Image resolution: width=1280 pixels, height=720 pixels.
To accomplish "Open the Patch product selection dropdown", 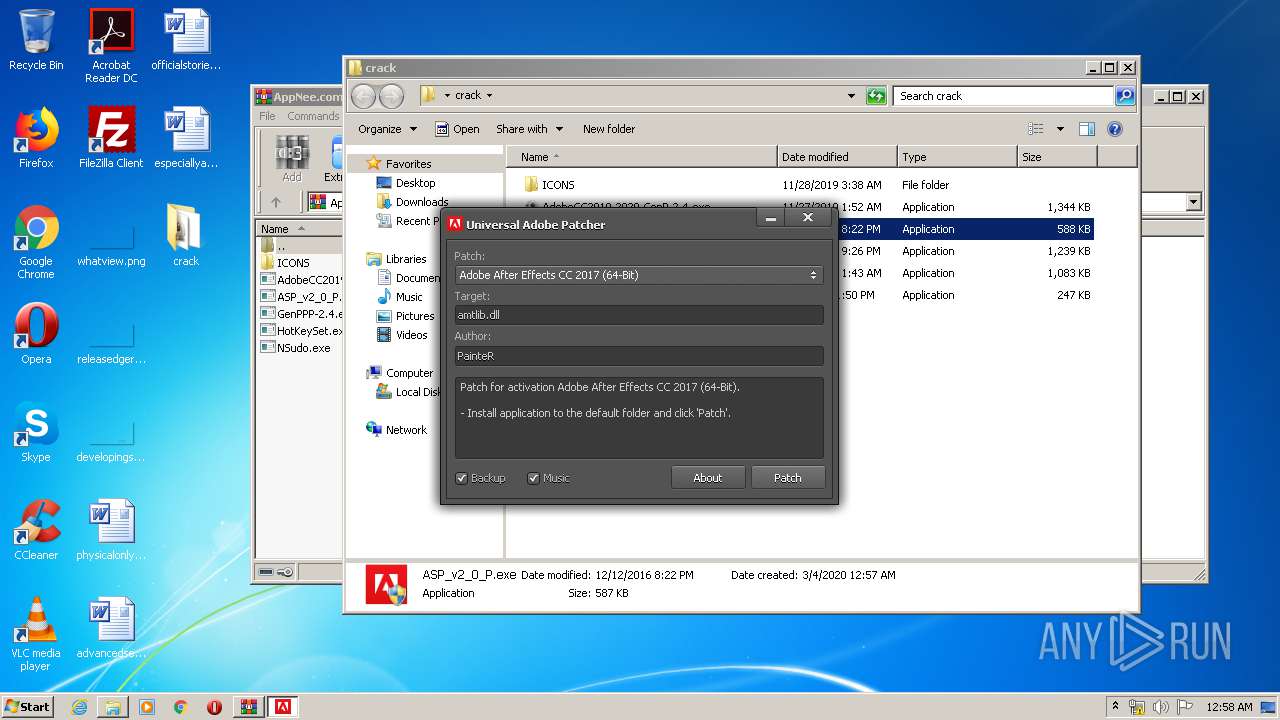I will [639, 274].
